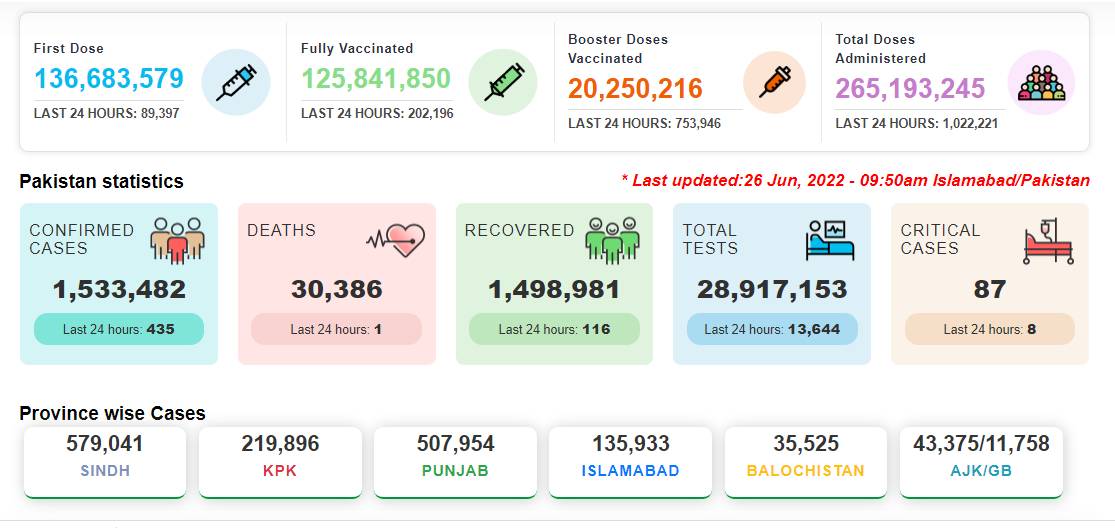Open the Islamabad cases card
Viewport: 1115px width, 528px height.
631,462
